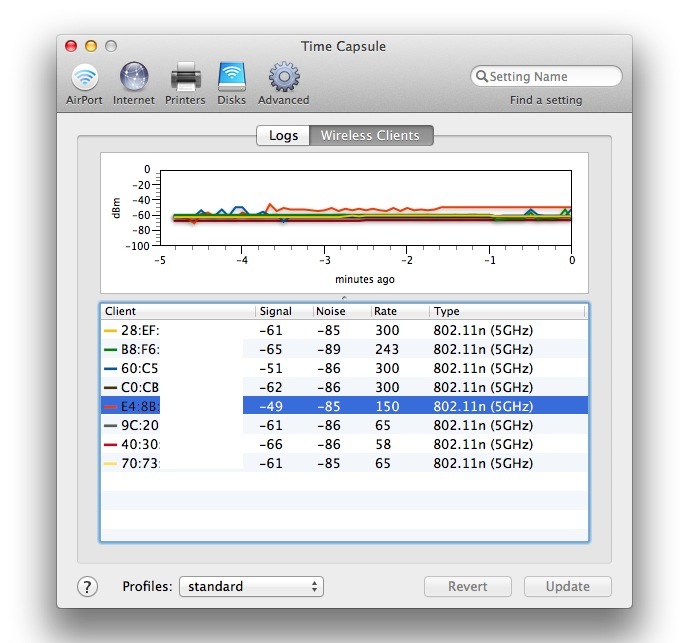This screenshot has width=689, height=643.
Task: Click the noise value -89
Action: click(x=329, y=349)
